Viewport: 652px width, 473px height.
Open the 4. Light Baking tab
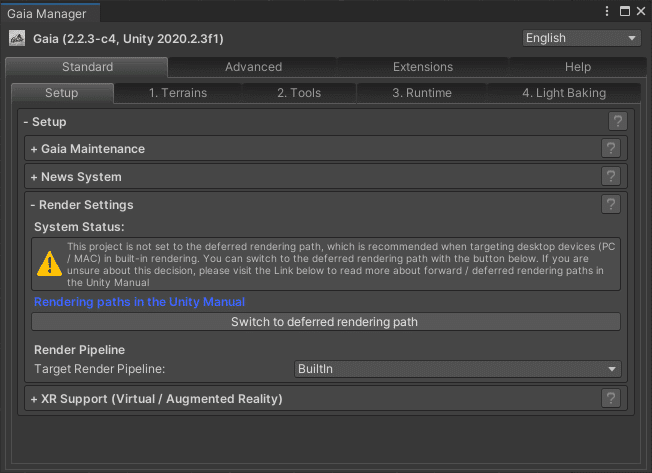(x=564, y=93)
